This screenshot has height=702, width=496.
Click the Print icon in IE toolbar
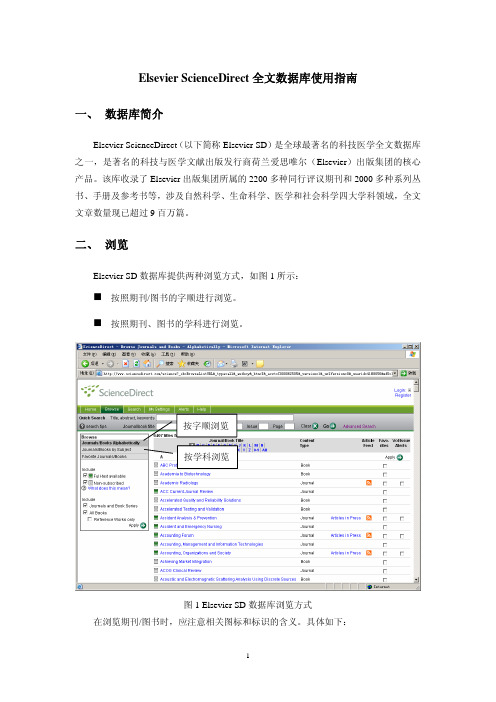coord(234,364)
